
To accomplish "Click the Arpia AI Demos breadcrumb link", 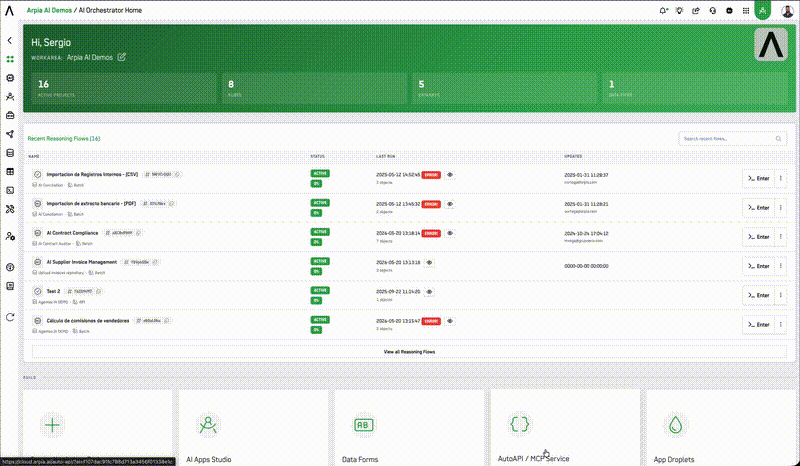I will [x=49, y=10].
